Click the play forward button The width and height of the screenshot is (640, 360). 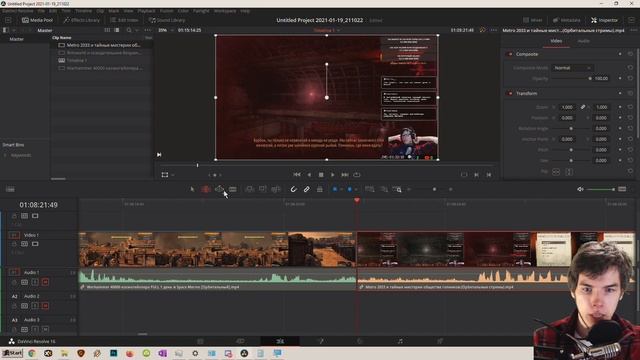pos(333,175)
